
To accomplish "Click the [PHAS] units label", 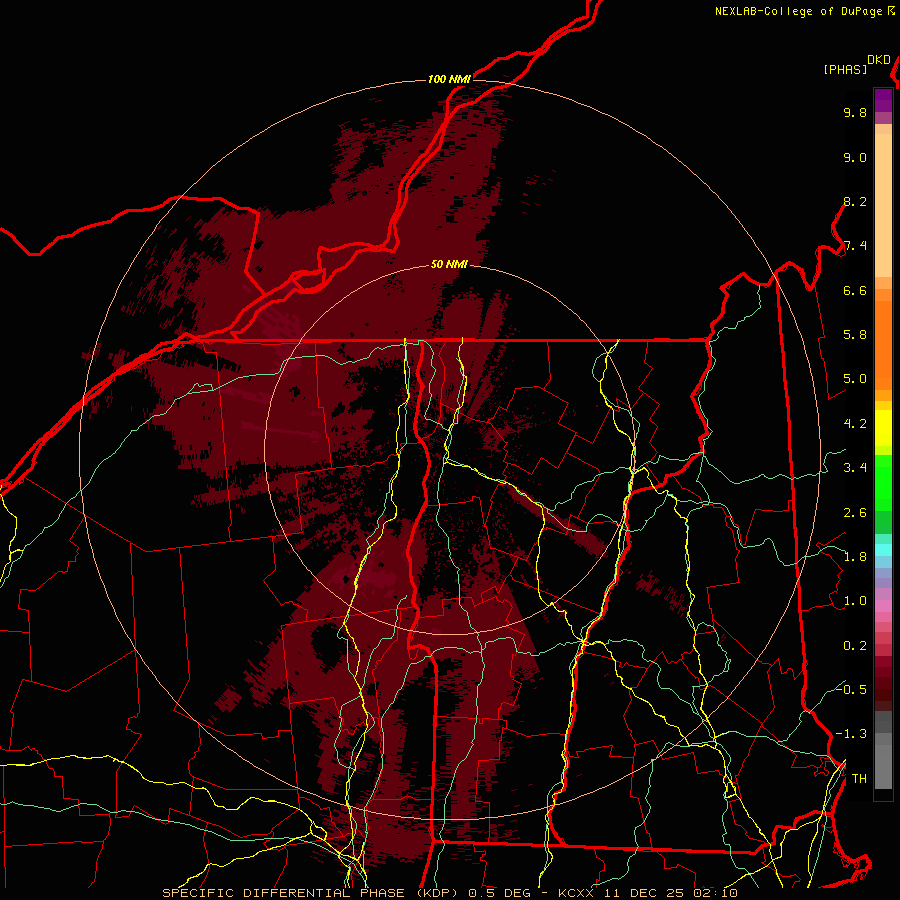I will point(845,69).
